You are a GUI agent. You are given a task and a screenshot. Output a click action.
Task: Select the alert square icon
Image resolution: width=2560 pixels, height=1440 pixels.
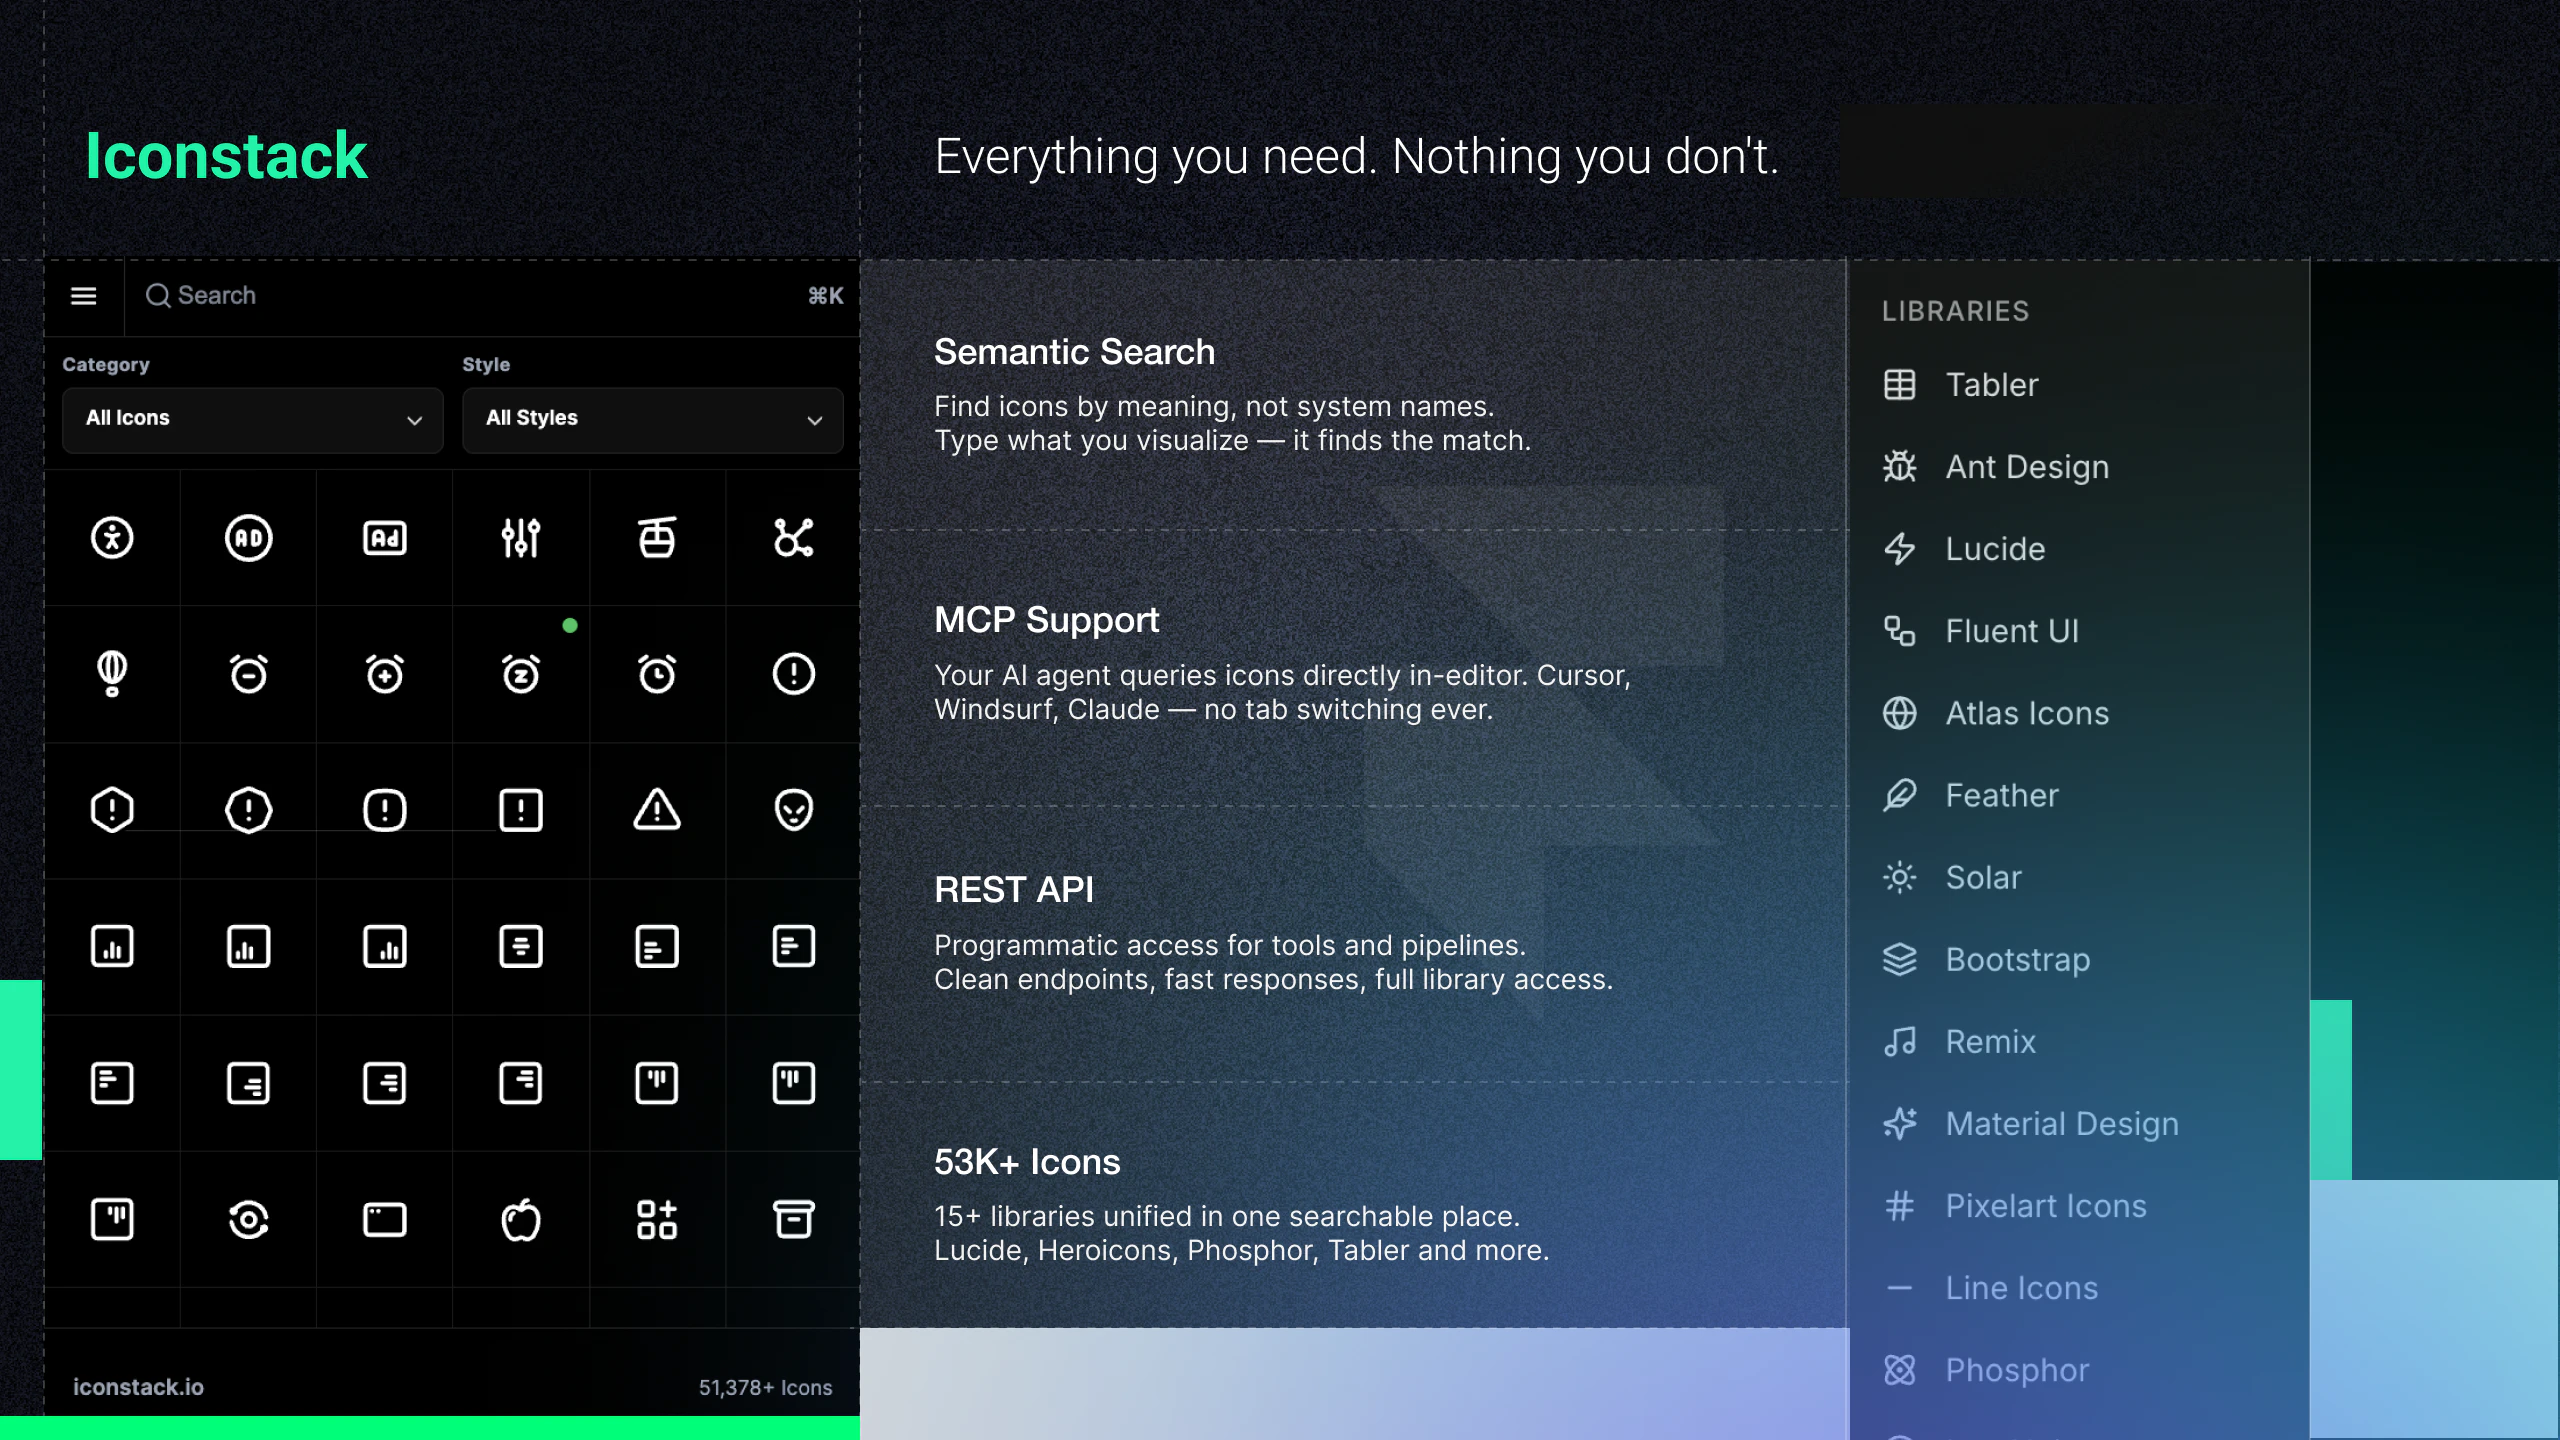coord(521,810)
